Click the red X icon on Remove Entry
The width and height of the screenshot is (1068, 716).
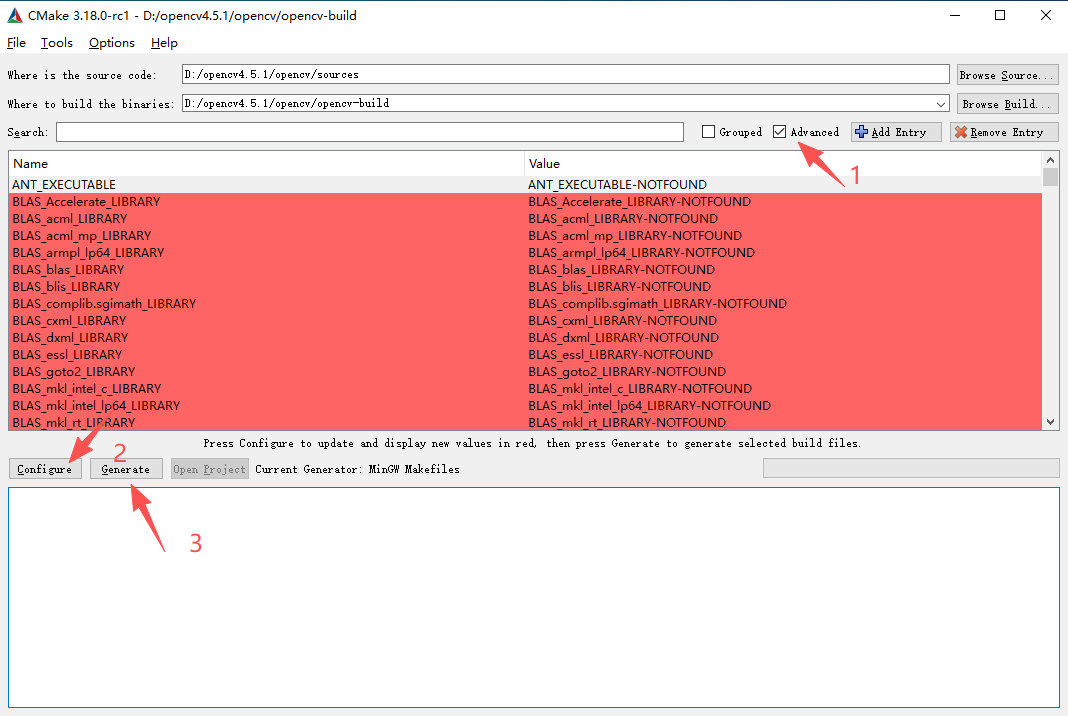960,132
